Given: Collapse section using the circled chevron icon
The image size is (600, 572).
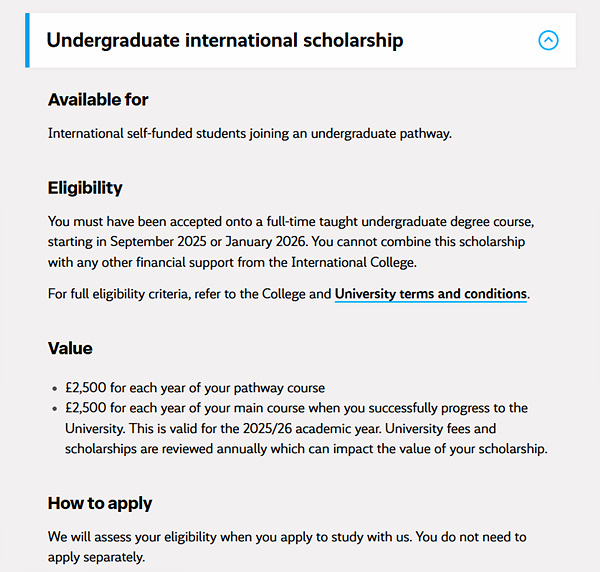Looking at the screenshot, I should click(548, 41).
